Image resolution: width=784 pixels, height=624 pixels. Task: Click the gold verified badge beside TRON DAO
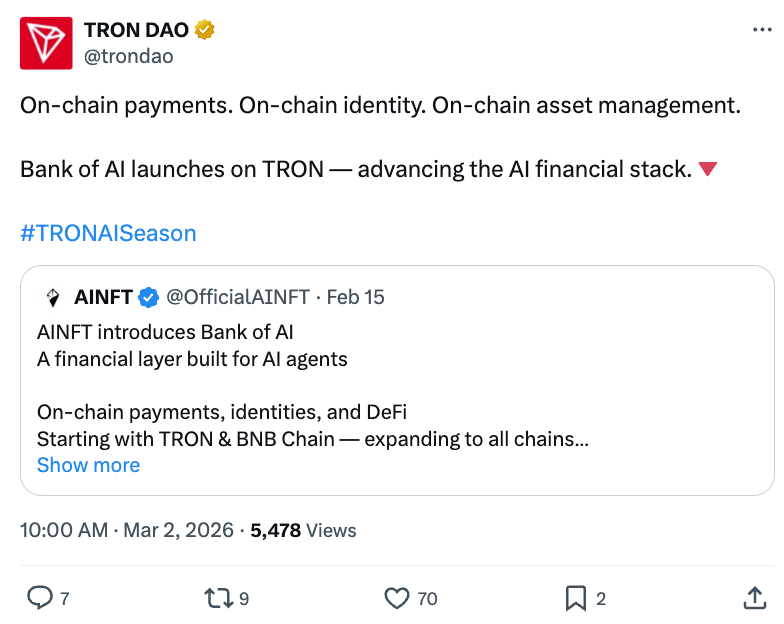click(205, 30)
